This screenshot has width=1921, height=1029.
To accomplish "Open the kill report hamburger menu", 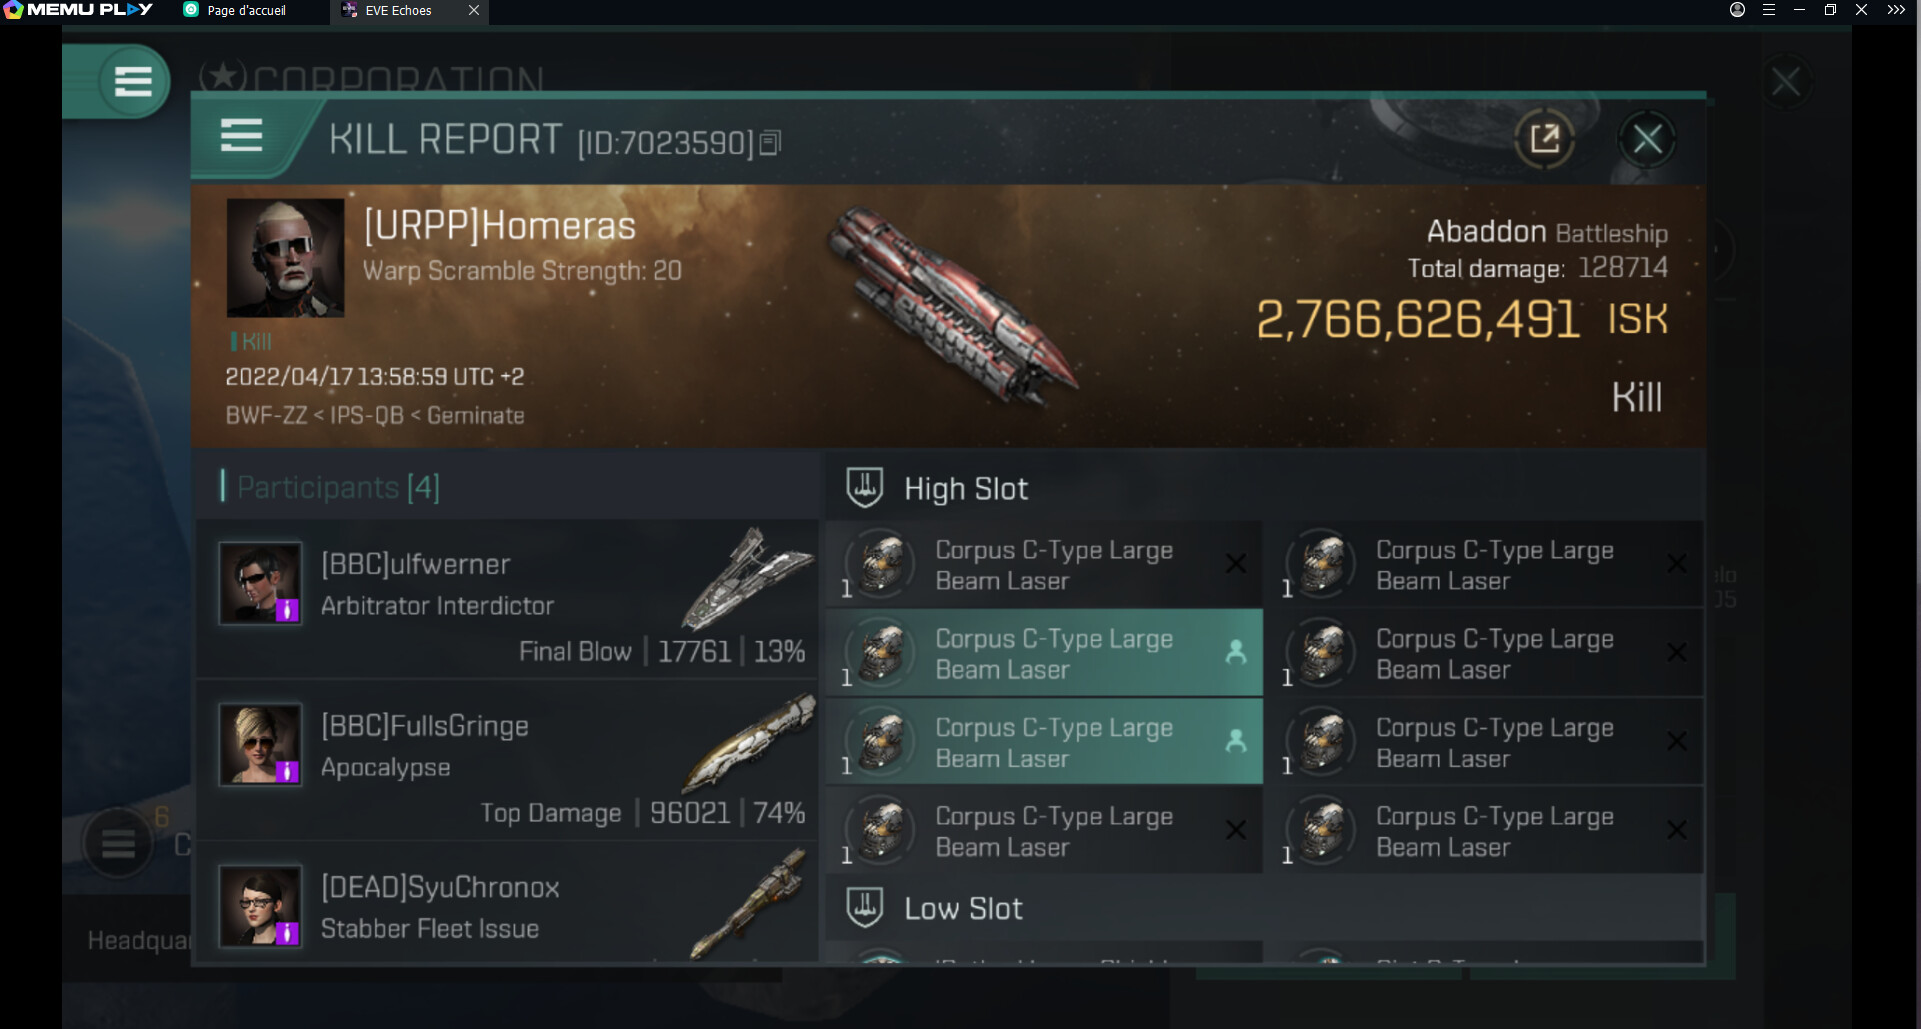I will (241, 136).
